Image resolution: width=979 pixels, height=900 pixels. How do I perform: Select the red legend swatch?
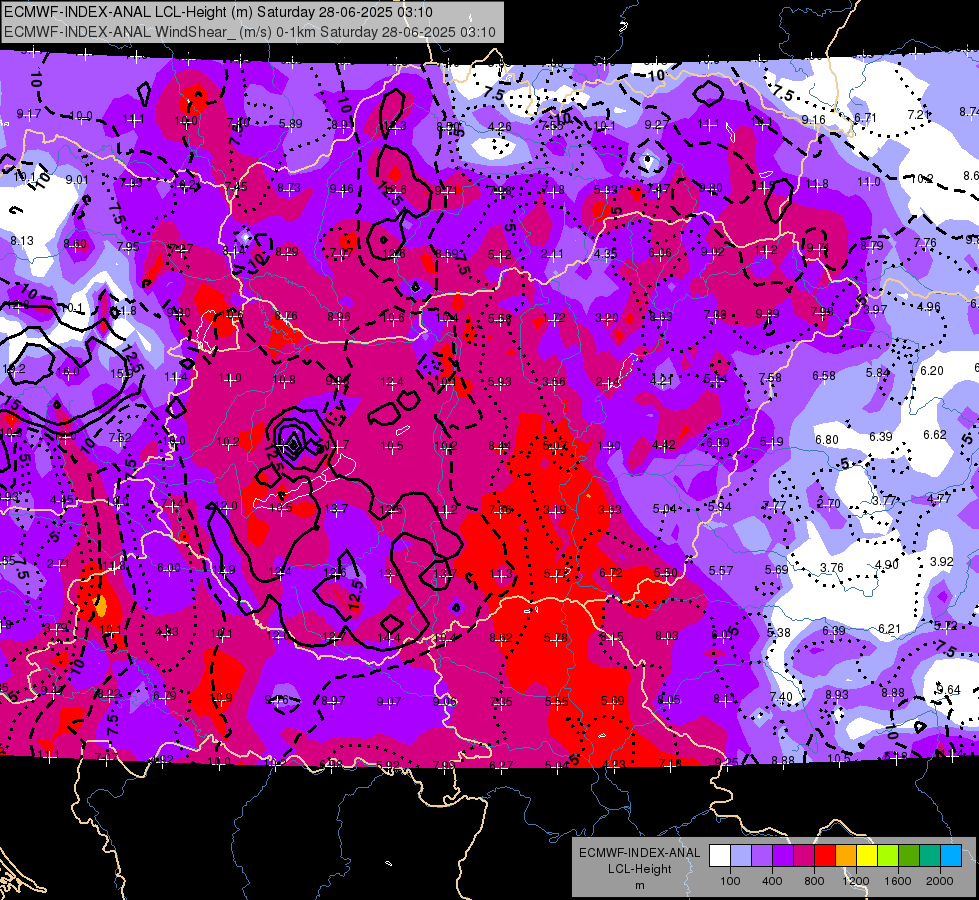(825, 856)
